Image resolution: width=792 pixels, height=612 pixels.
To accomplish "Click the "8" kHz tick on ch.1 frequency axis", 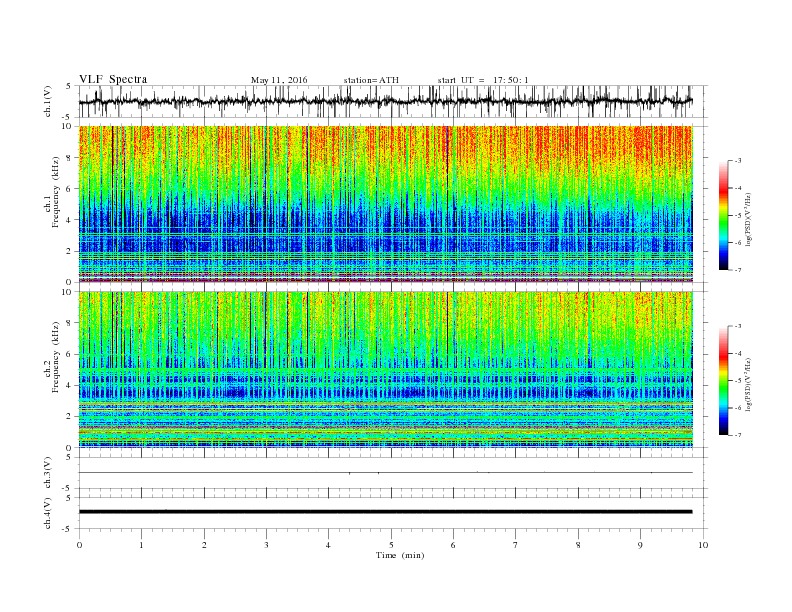I will (70, 158).
